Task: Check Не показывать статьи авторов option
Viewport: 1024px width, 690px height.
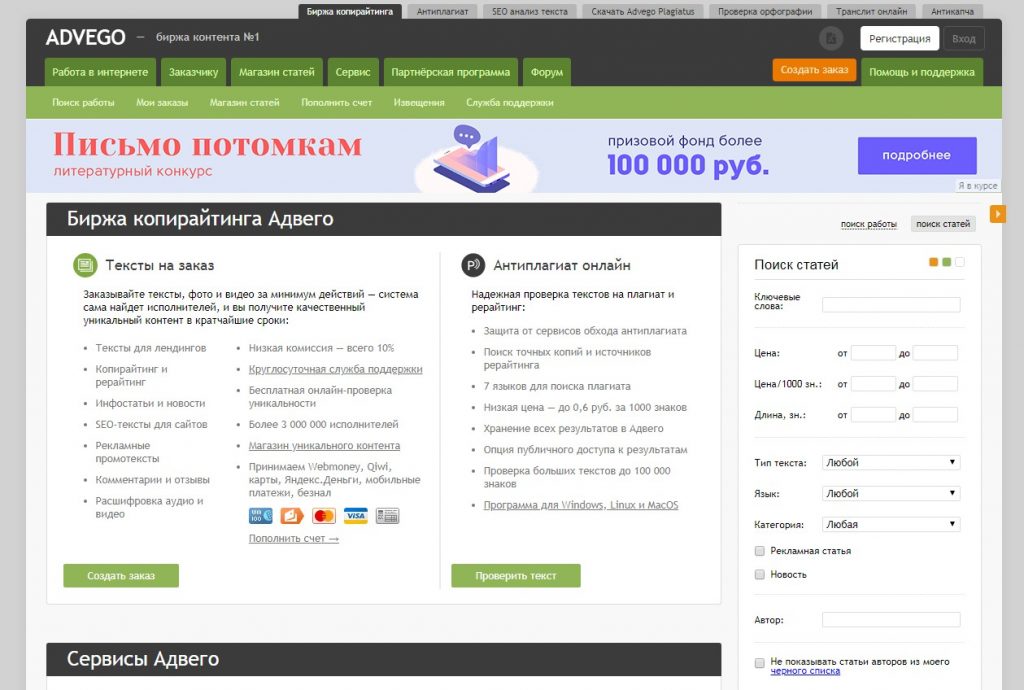Action: pos(760,663)
